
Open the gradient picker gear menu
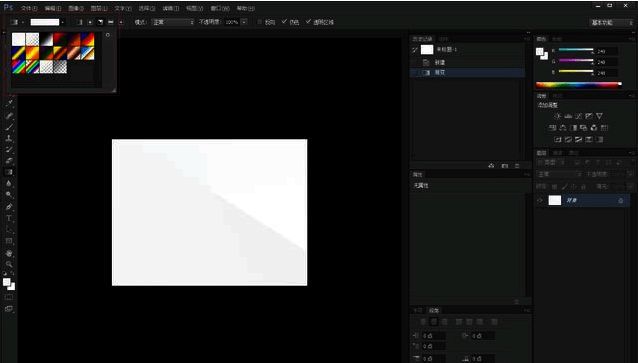pos(107,35)
